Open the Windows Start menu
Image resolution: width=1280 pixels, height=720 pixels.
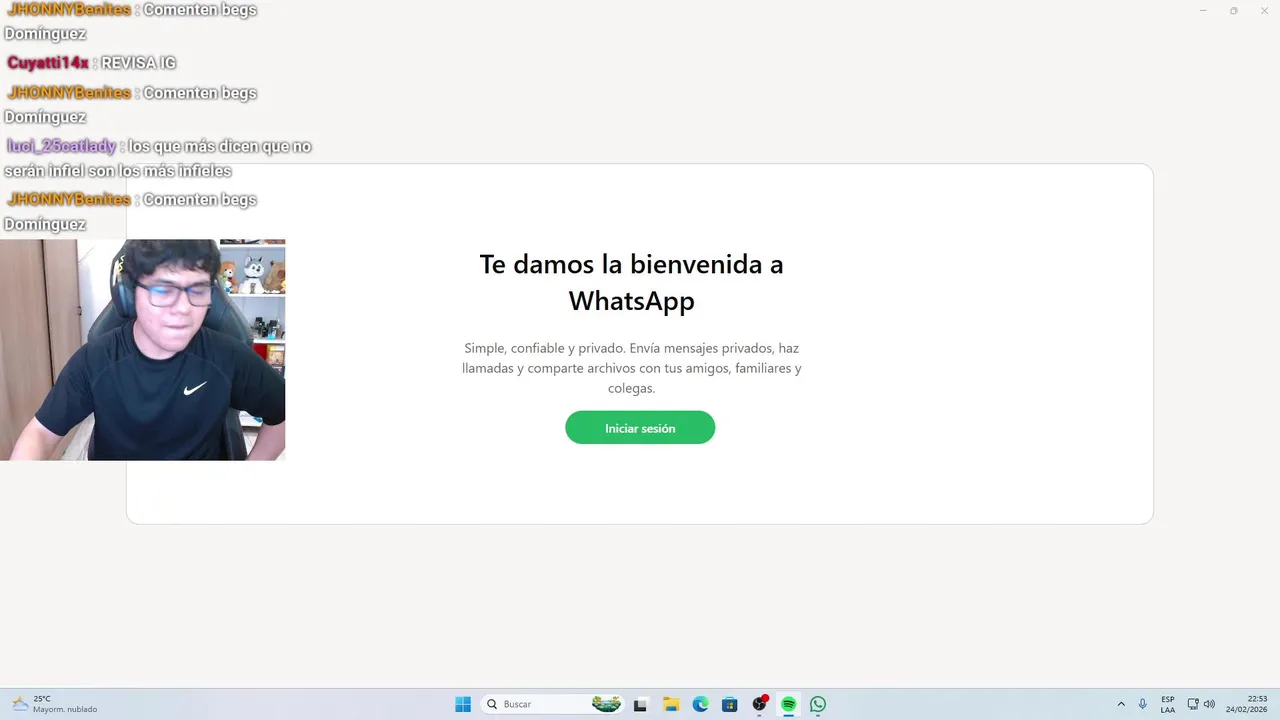pos(463,704)
